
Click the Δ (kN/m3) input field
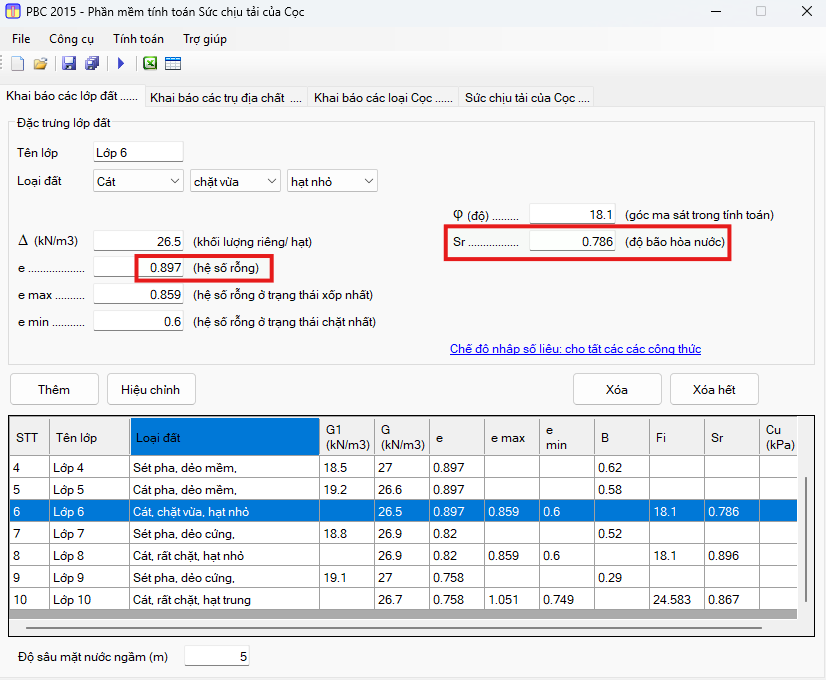click(x=139, y=241)
